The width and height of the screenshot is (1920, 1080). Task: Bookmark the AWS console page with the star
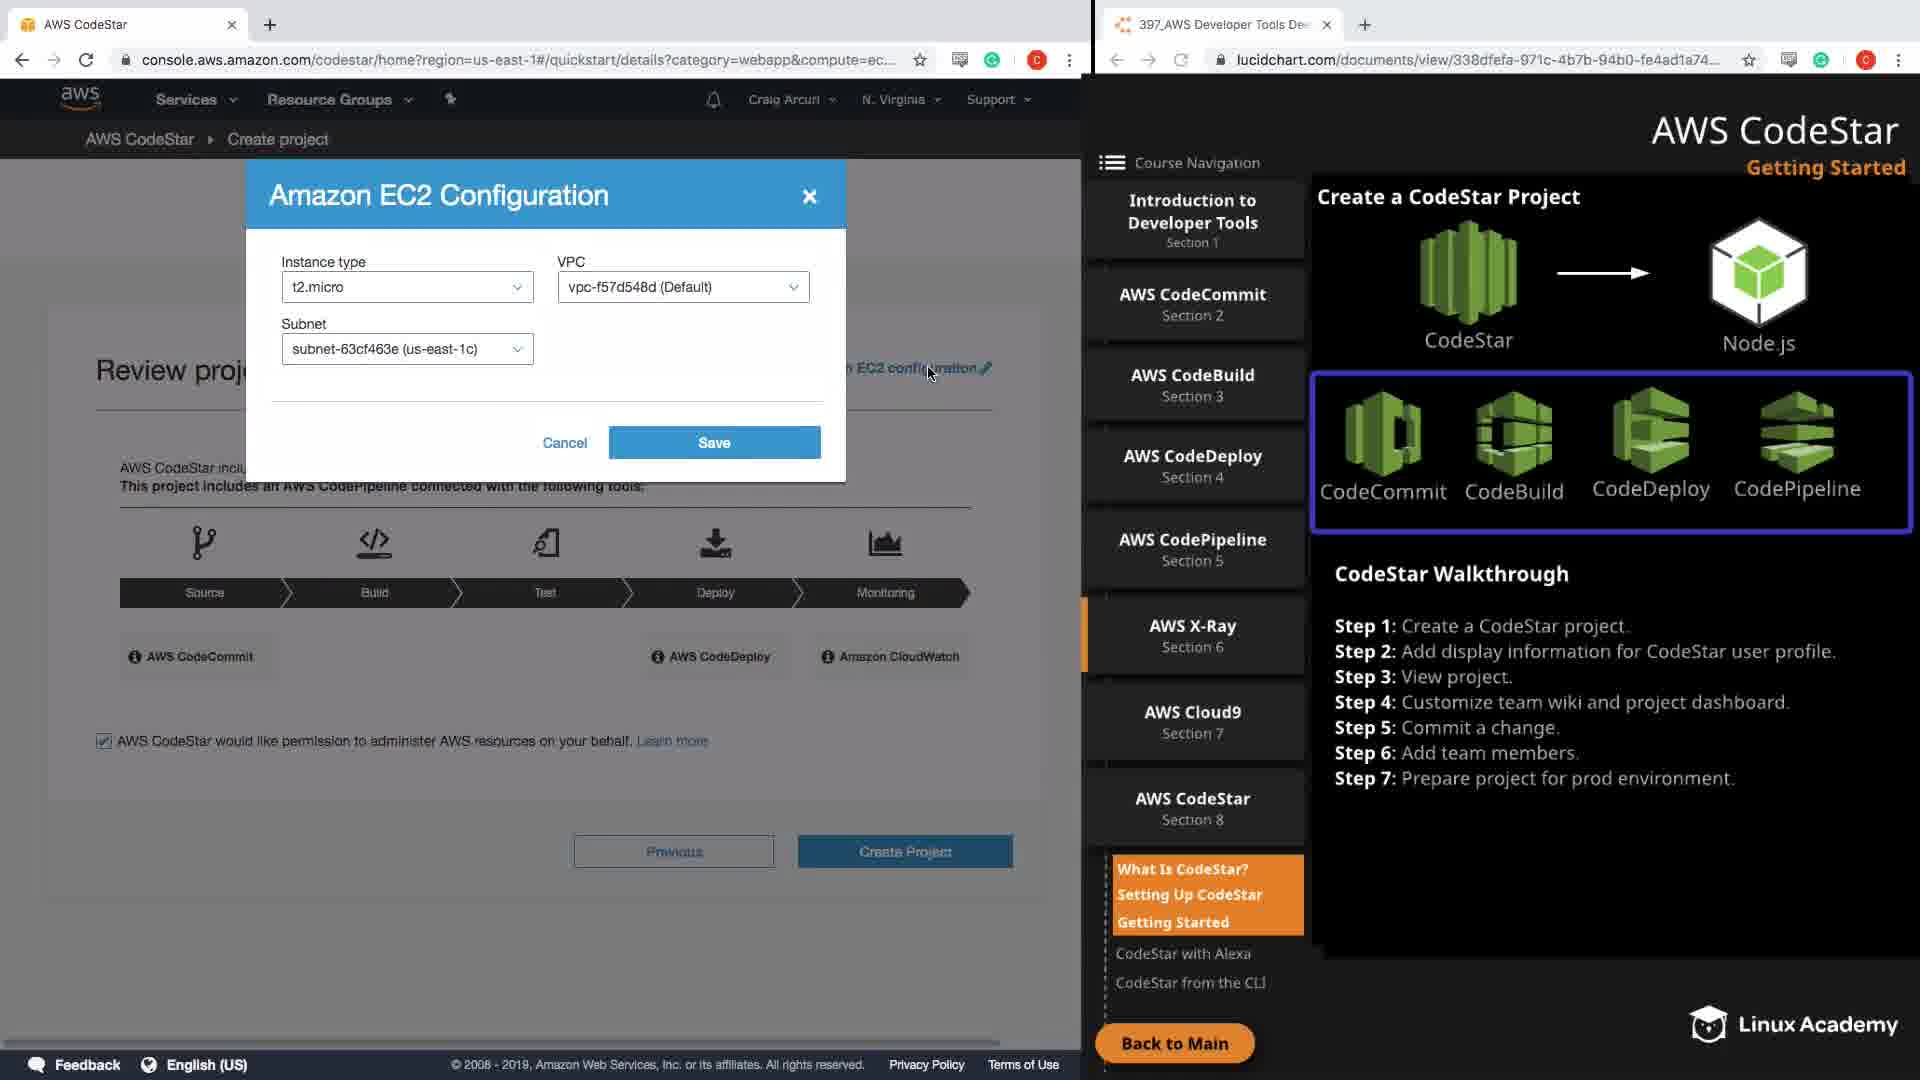[x=919, y=60]
